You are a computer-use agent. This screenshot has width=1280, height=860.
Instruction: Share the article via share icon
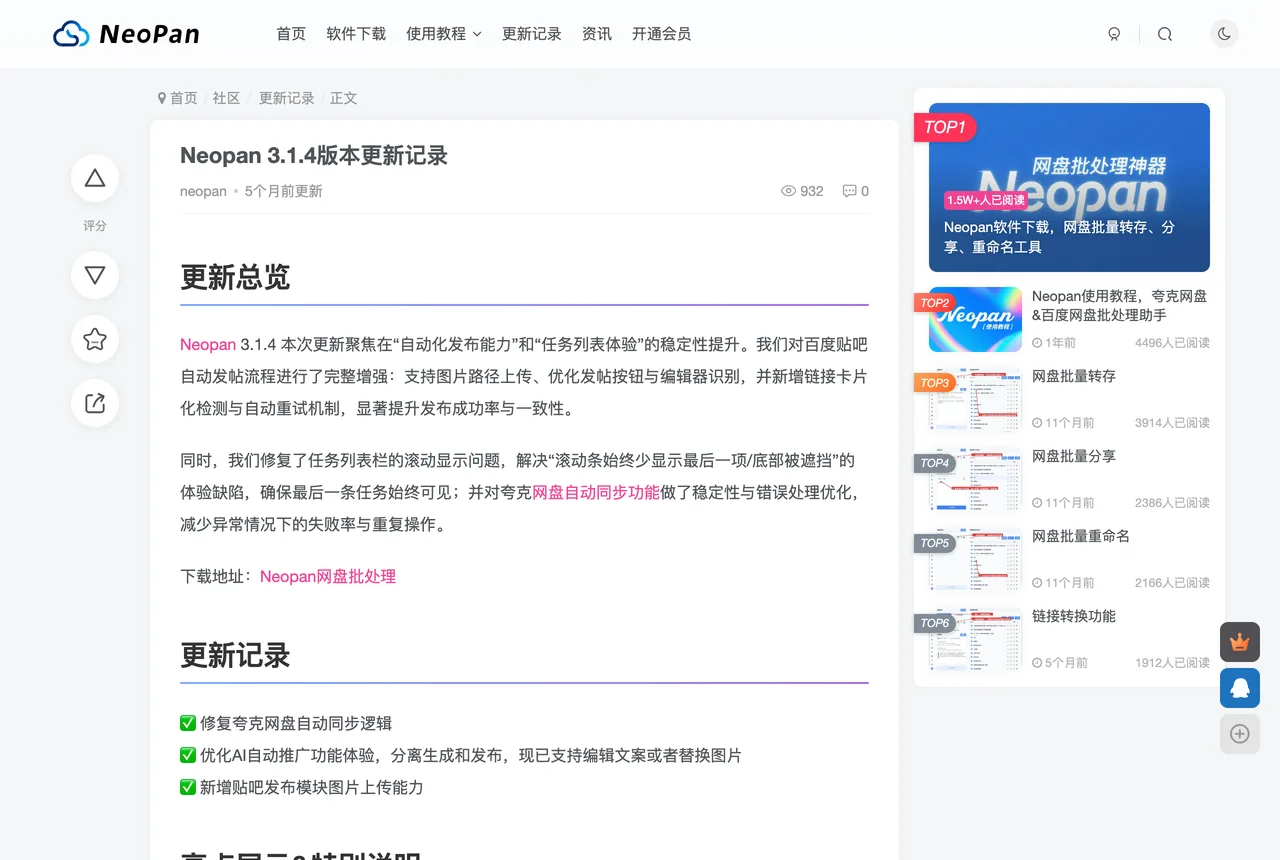point(95,403)
